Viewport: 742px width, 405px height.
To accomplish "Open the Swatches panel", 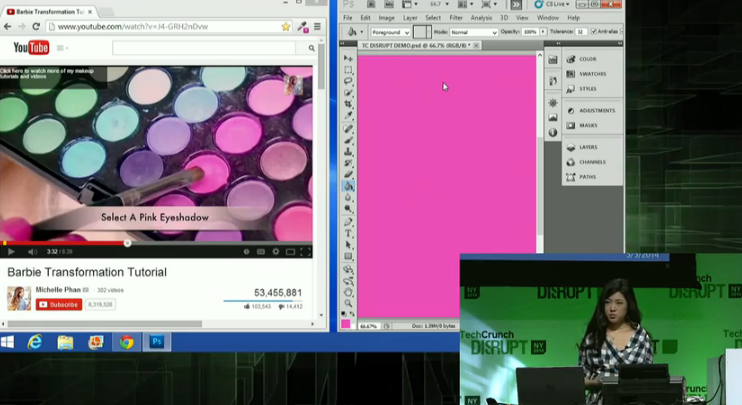I will (592, 74).
